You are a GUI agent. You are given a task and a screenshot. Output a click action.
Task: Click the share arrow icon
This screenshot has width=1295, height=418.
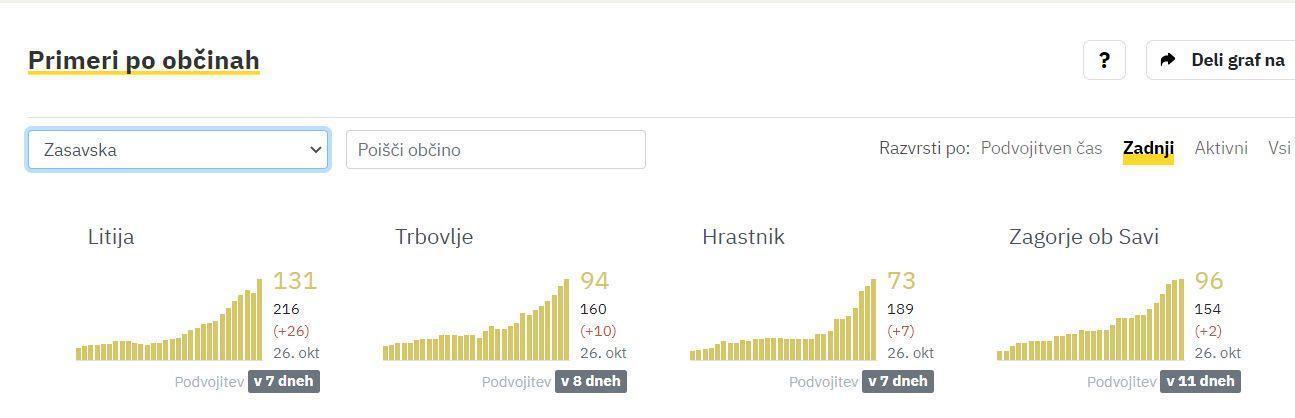[1167, 60]
